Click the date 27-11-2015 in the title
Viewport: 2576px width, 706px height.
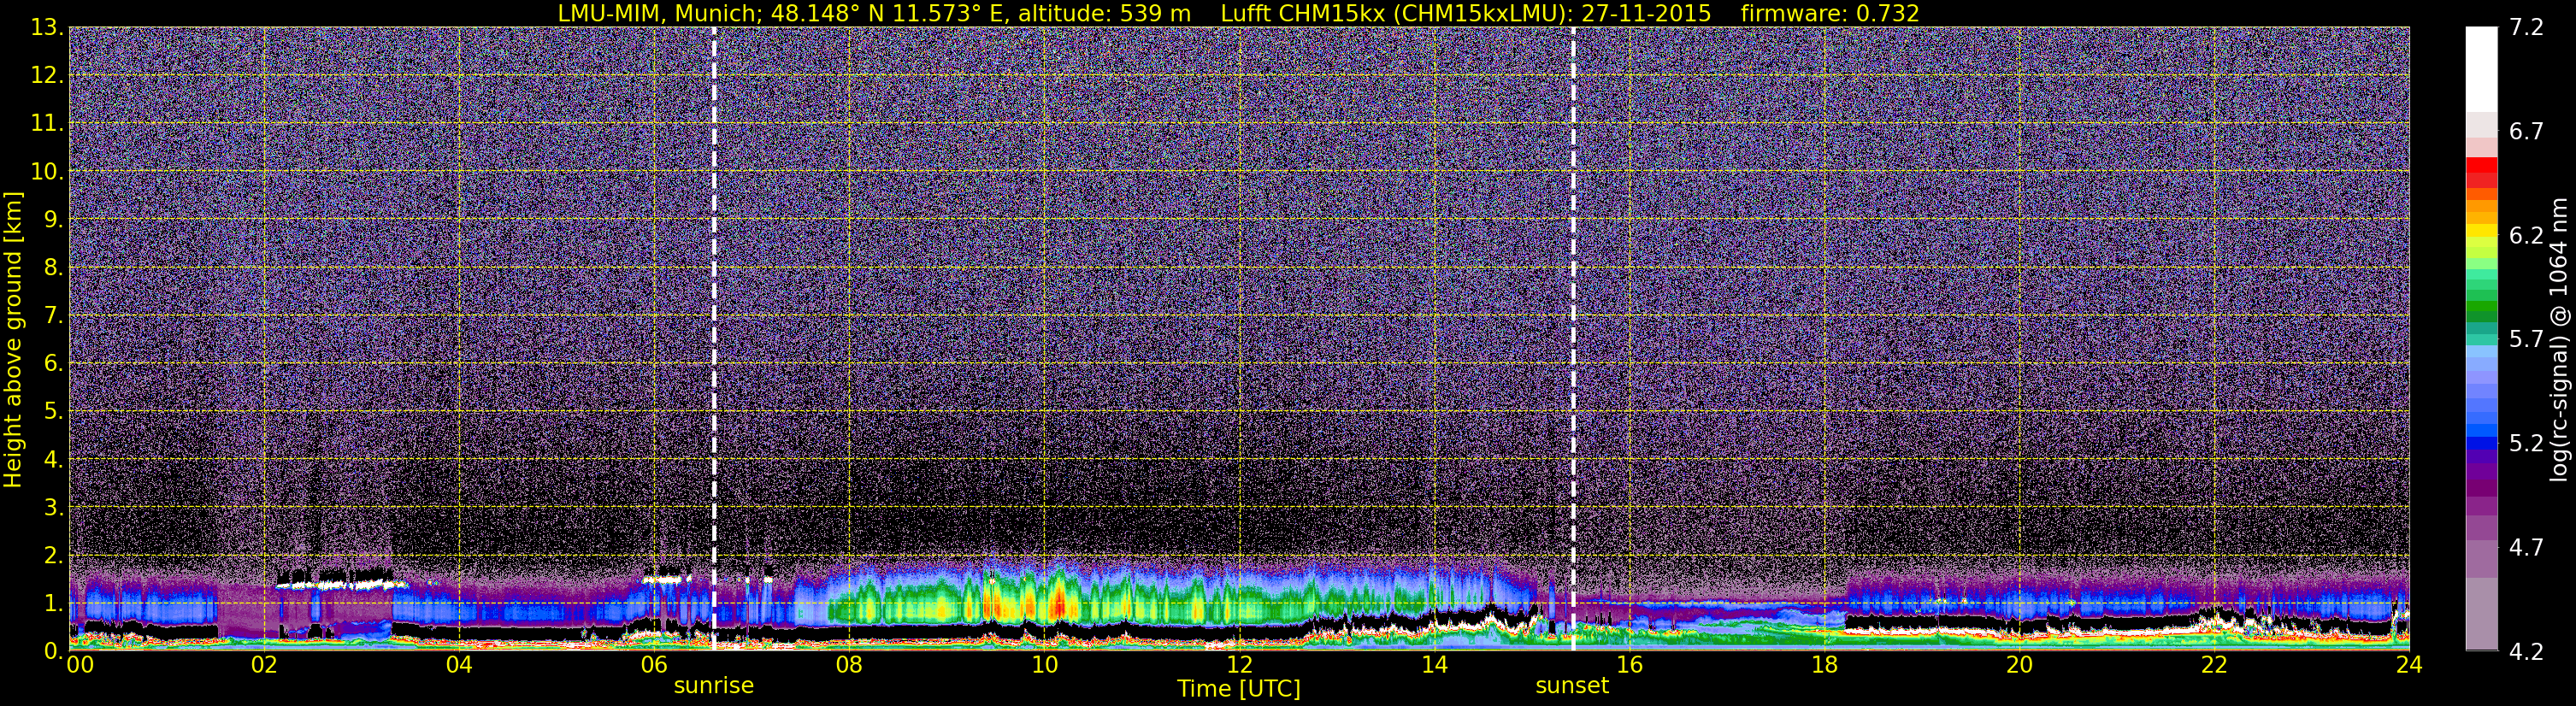[1646, 14]
